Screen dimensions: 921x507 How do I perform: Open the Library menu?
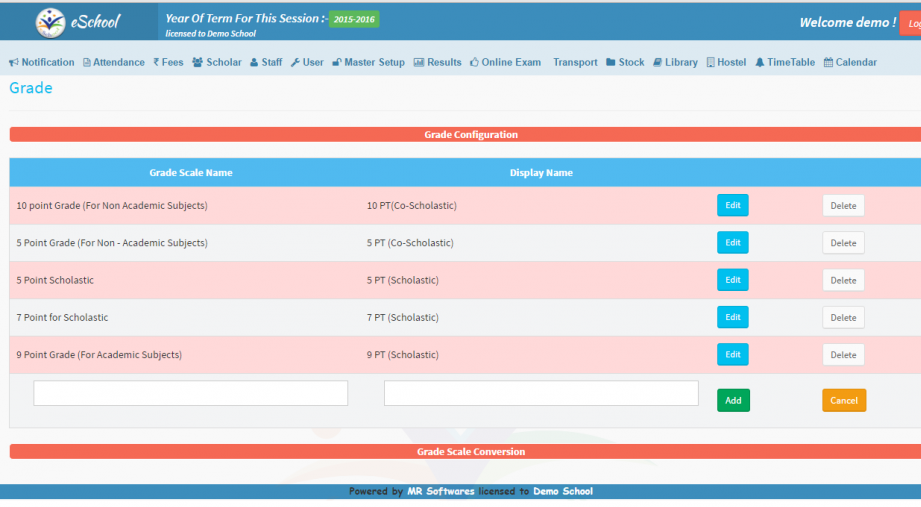click(x=675, y=62)
